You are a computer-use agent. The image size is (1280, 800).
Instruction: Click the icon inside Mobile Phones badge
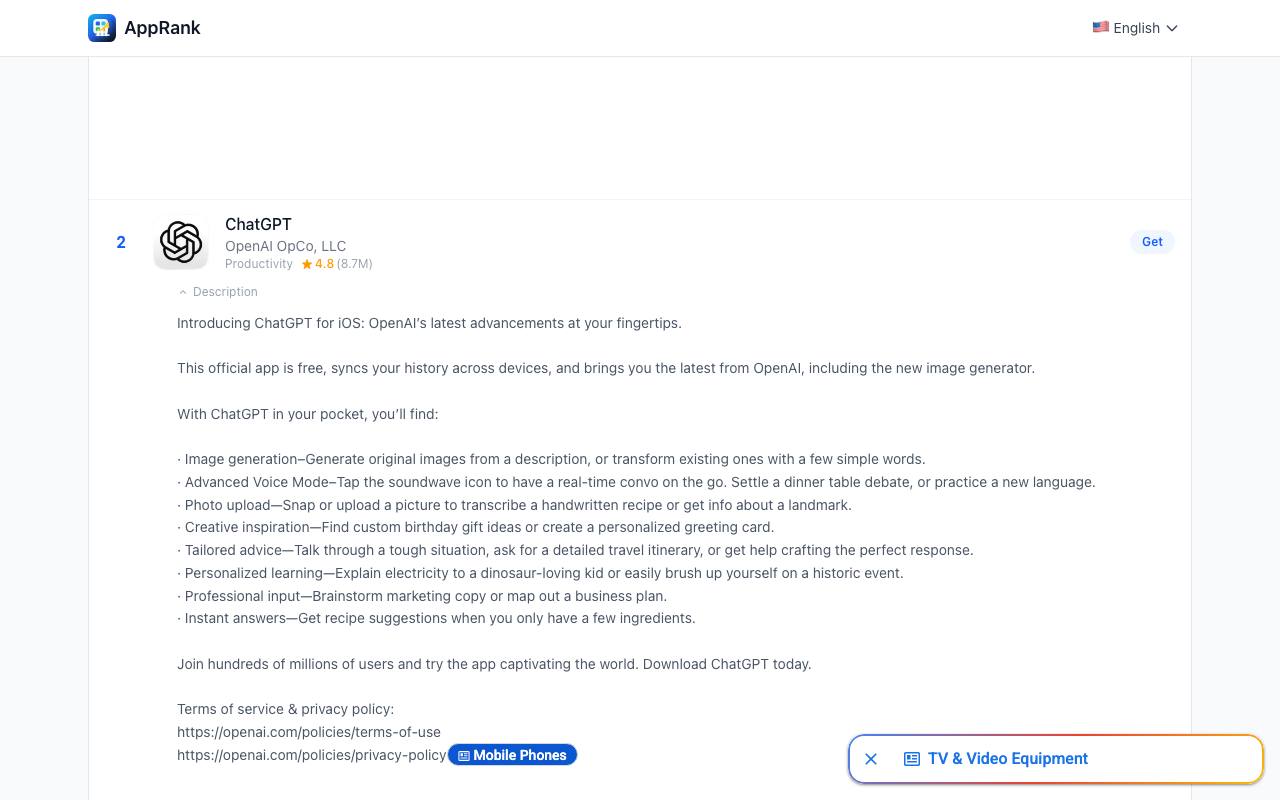[464, 756]
